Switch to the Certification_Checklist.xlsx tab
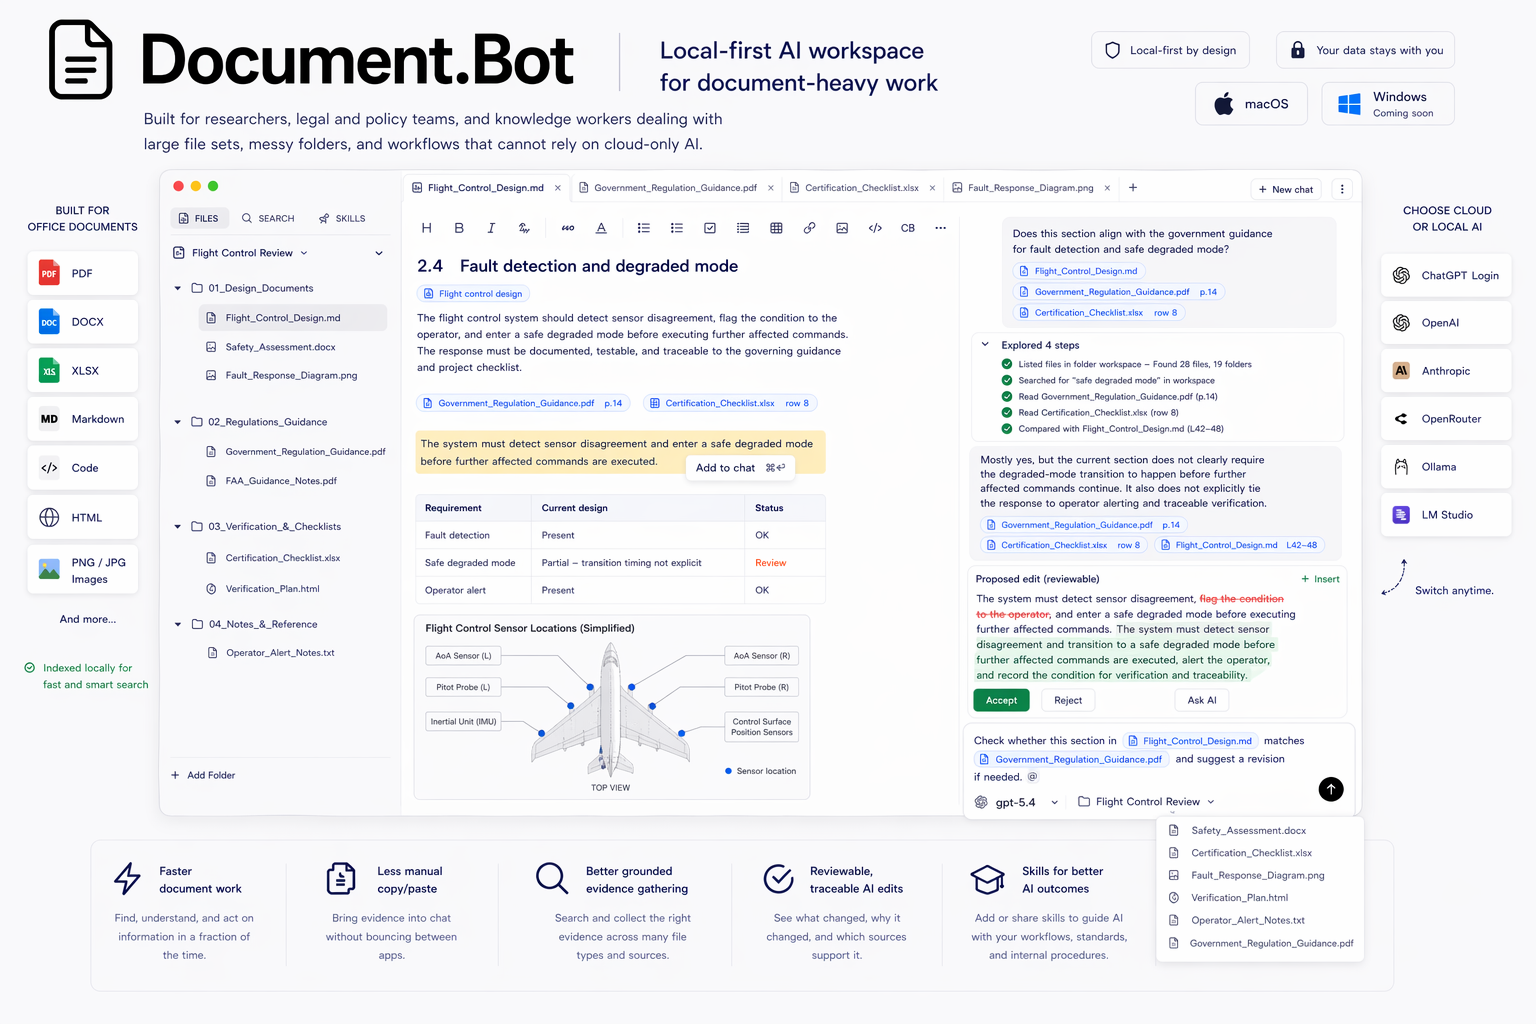 coord(861,187)
